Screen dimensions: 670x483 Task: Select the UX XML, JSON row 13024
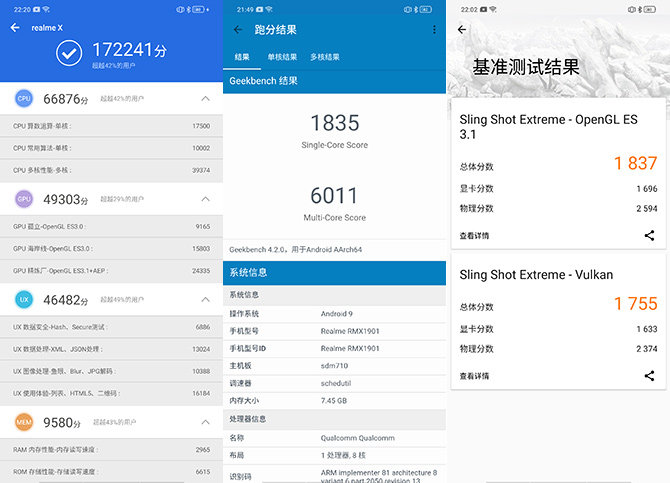click(111, 349)
